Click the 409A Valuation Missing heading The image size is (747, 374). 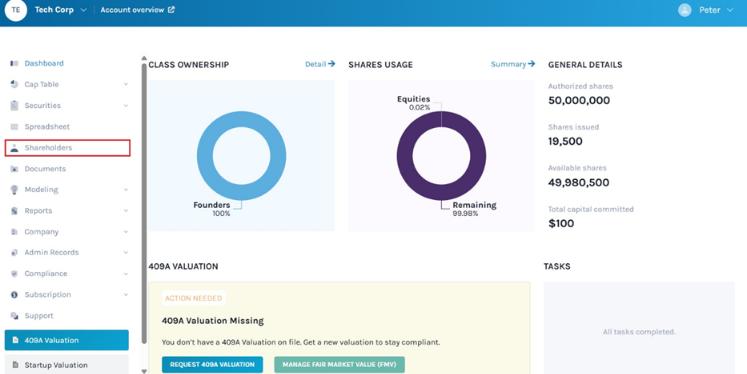tap(212, 321)
